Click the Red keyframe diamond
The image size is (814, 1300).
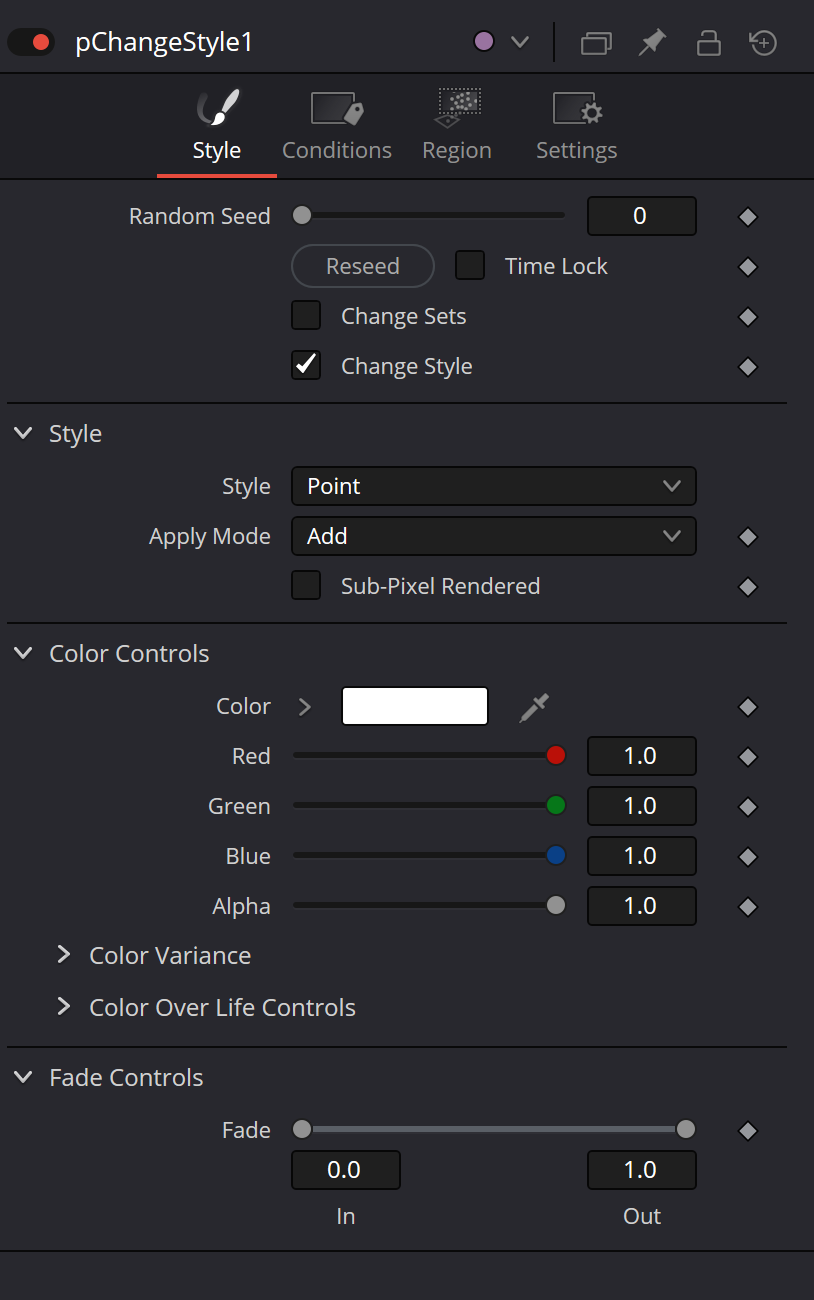(747, 757)
